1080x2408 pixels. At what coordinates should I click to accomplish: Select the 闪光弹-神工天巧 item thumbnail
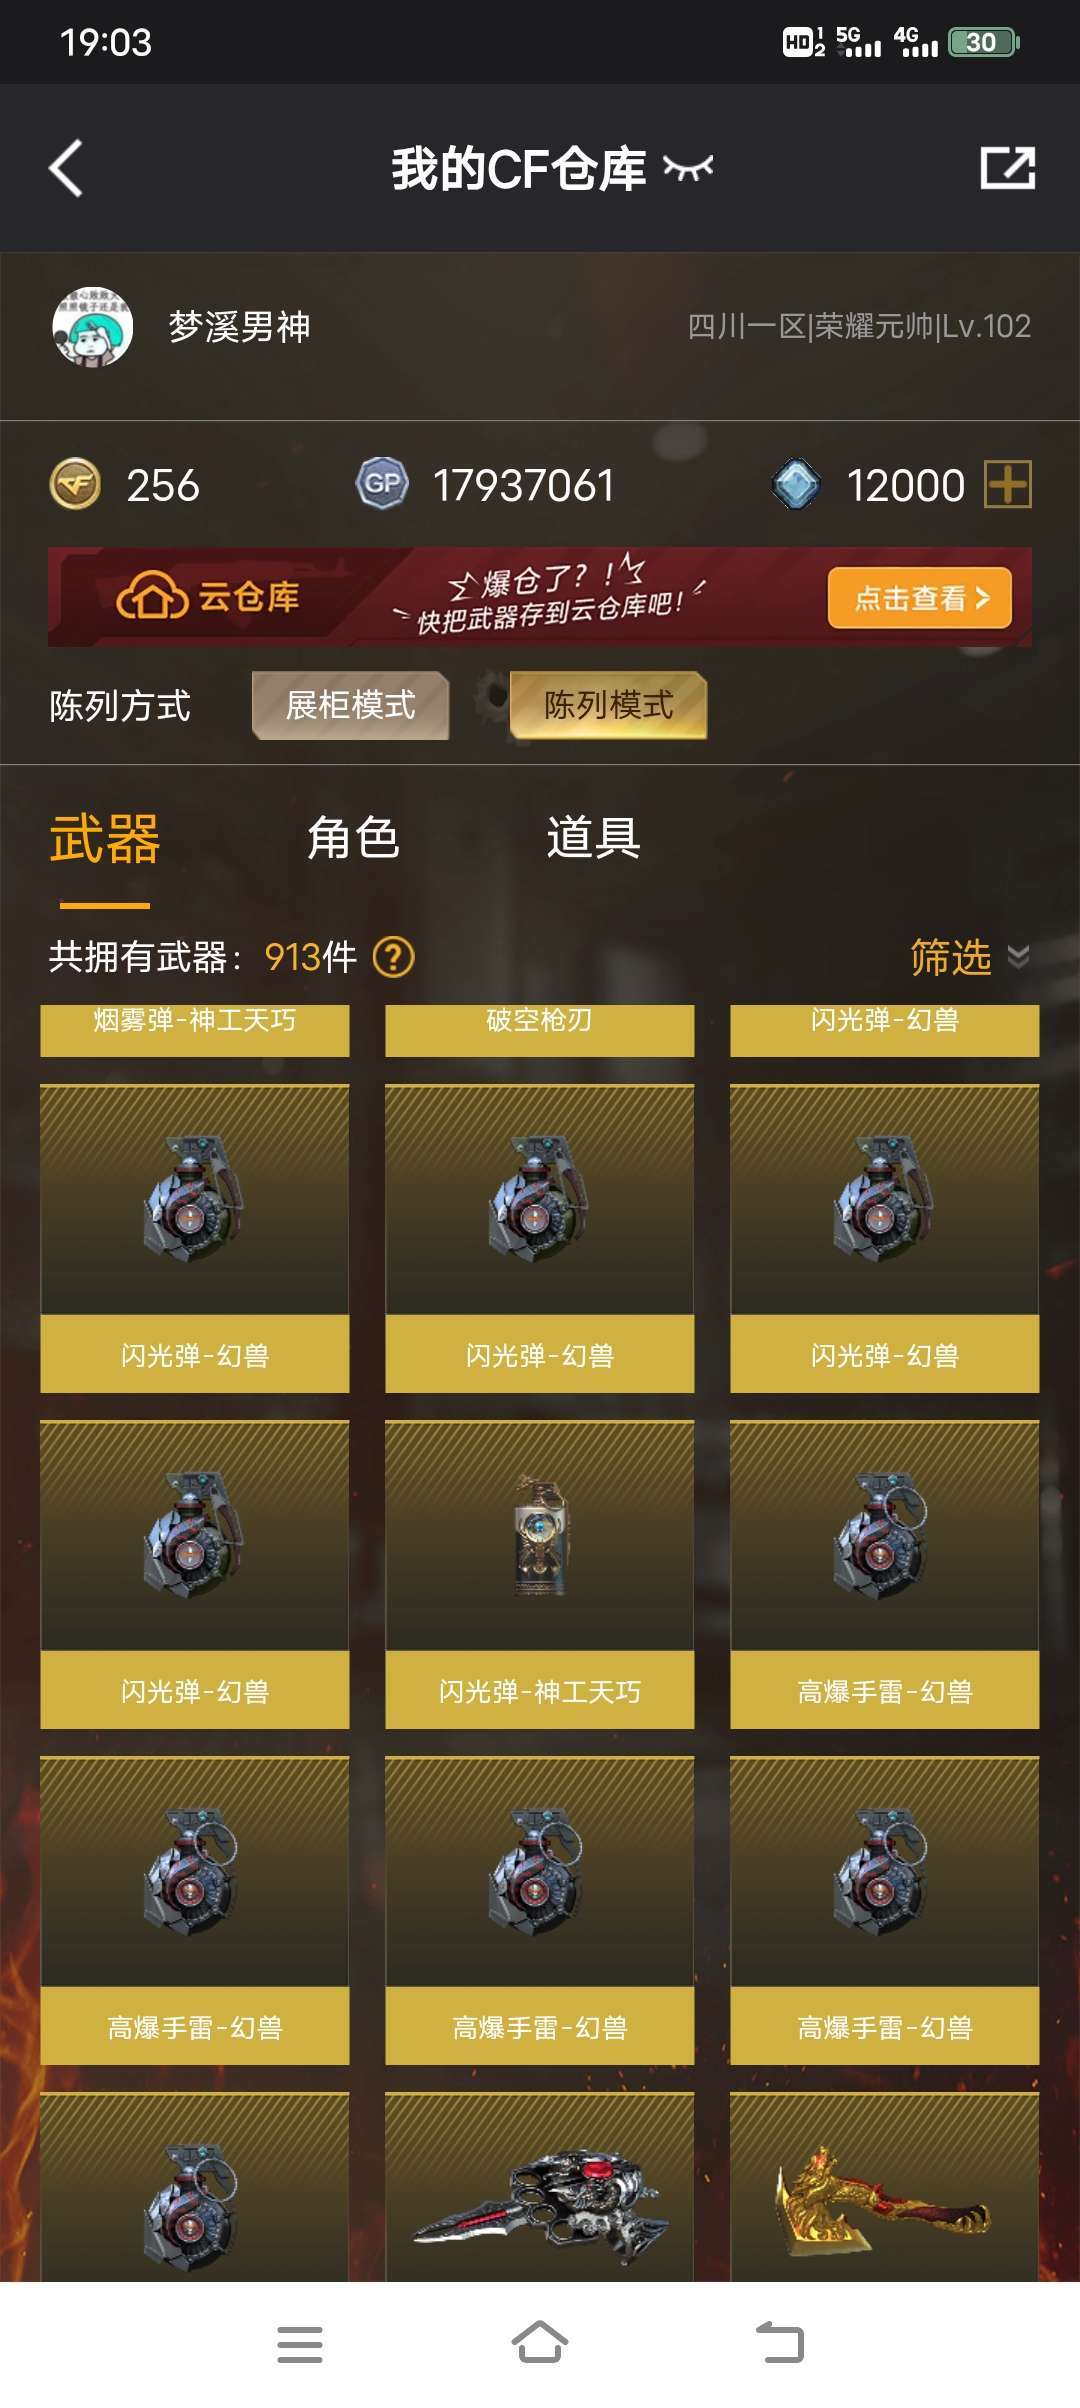pos(540,1536)
